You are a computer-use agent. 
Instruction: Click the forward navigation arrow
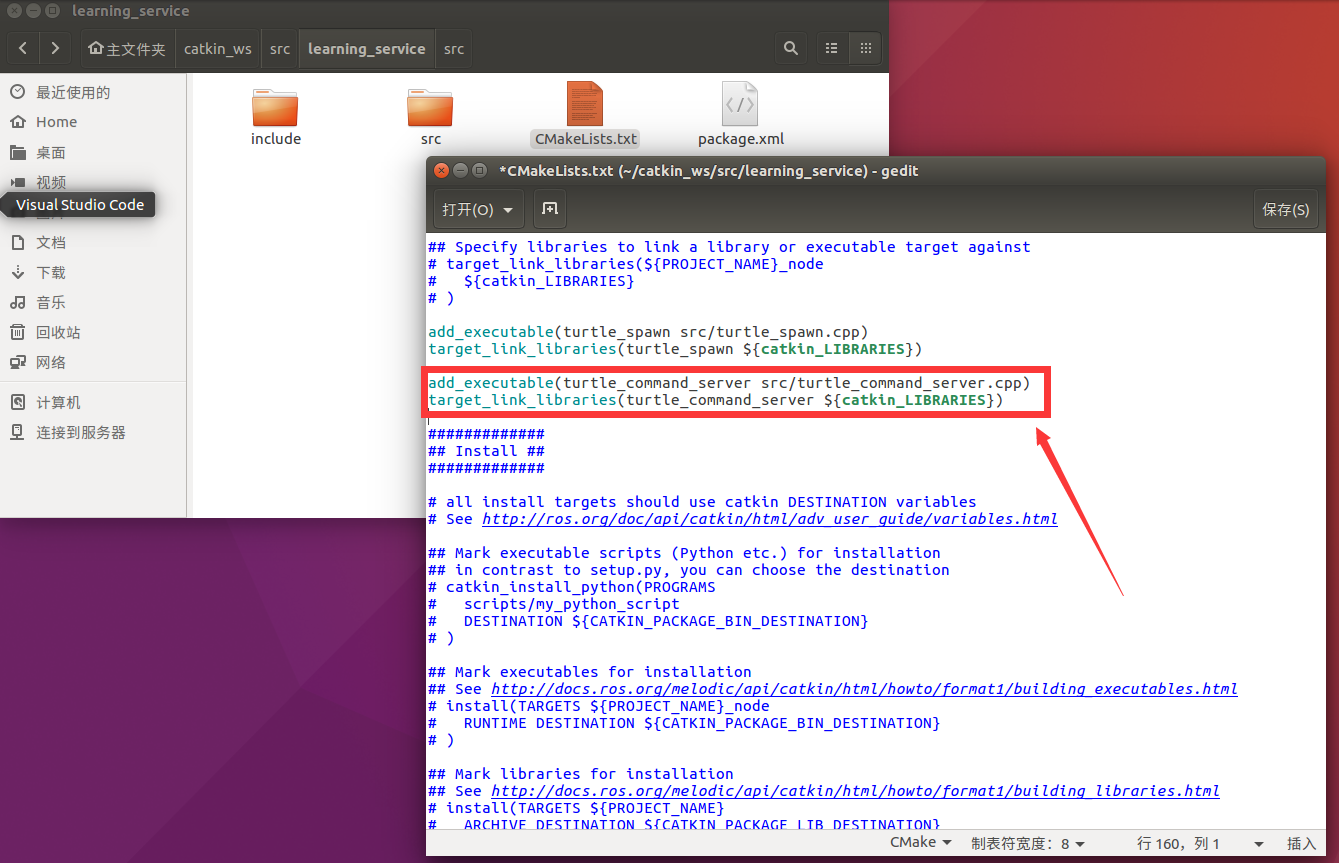click(x=55, y=47)
